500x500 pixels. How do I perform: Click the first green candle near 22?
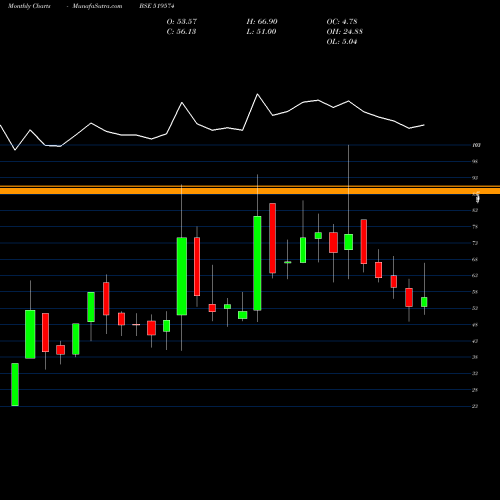[x=15, y=384]
